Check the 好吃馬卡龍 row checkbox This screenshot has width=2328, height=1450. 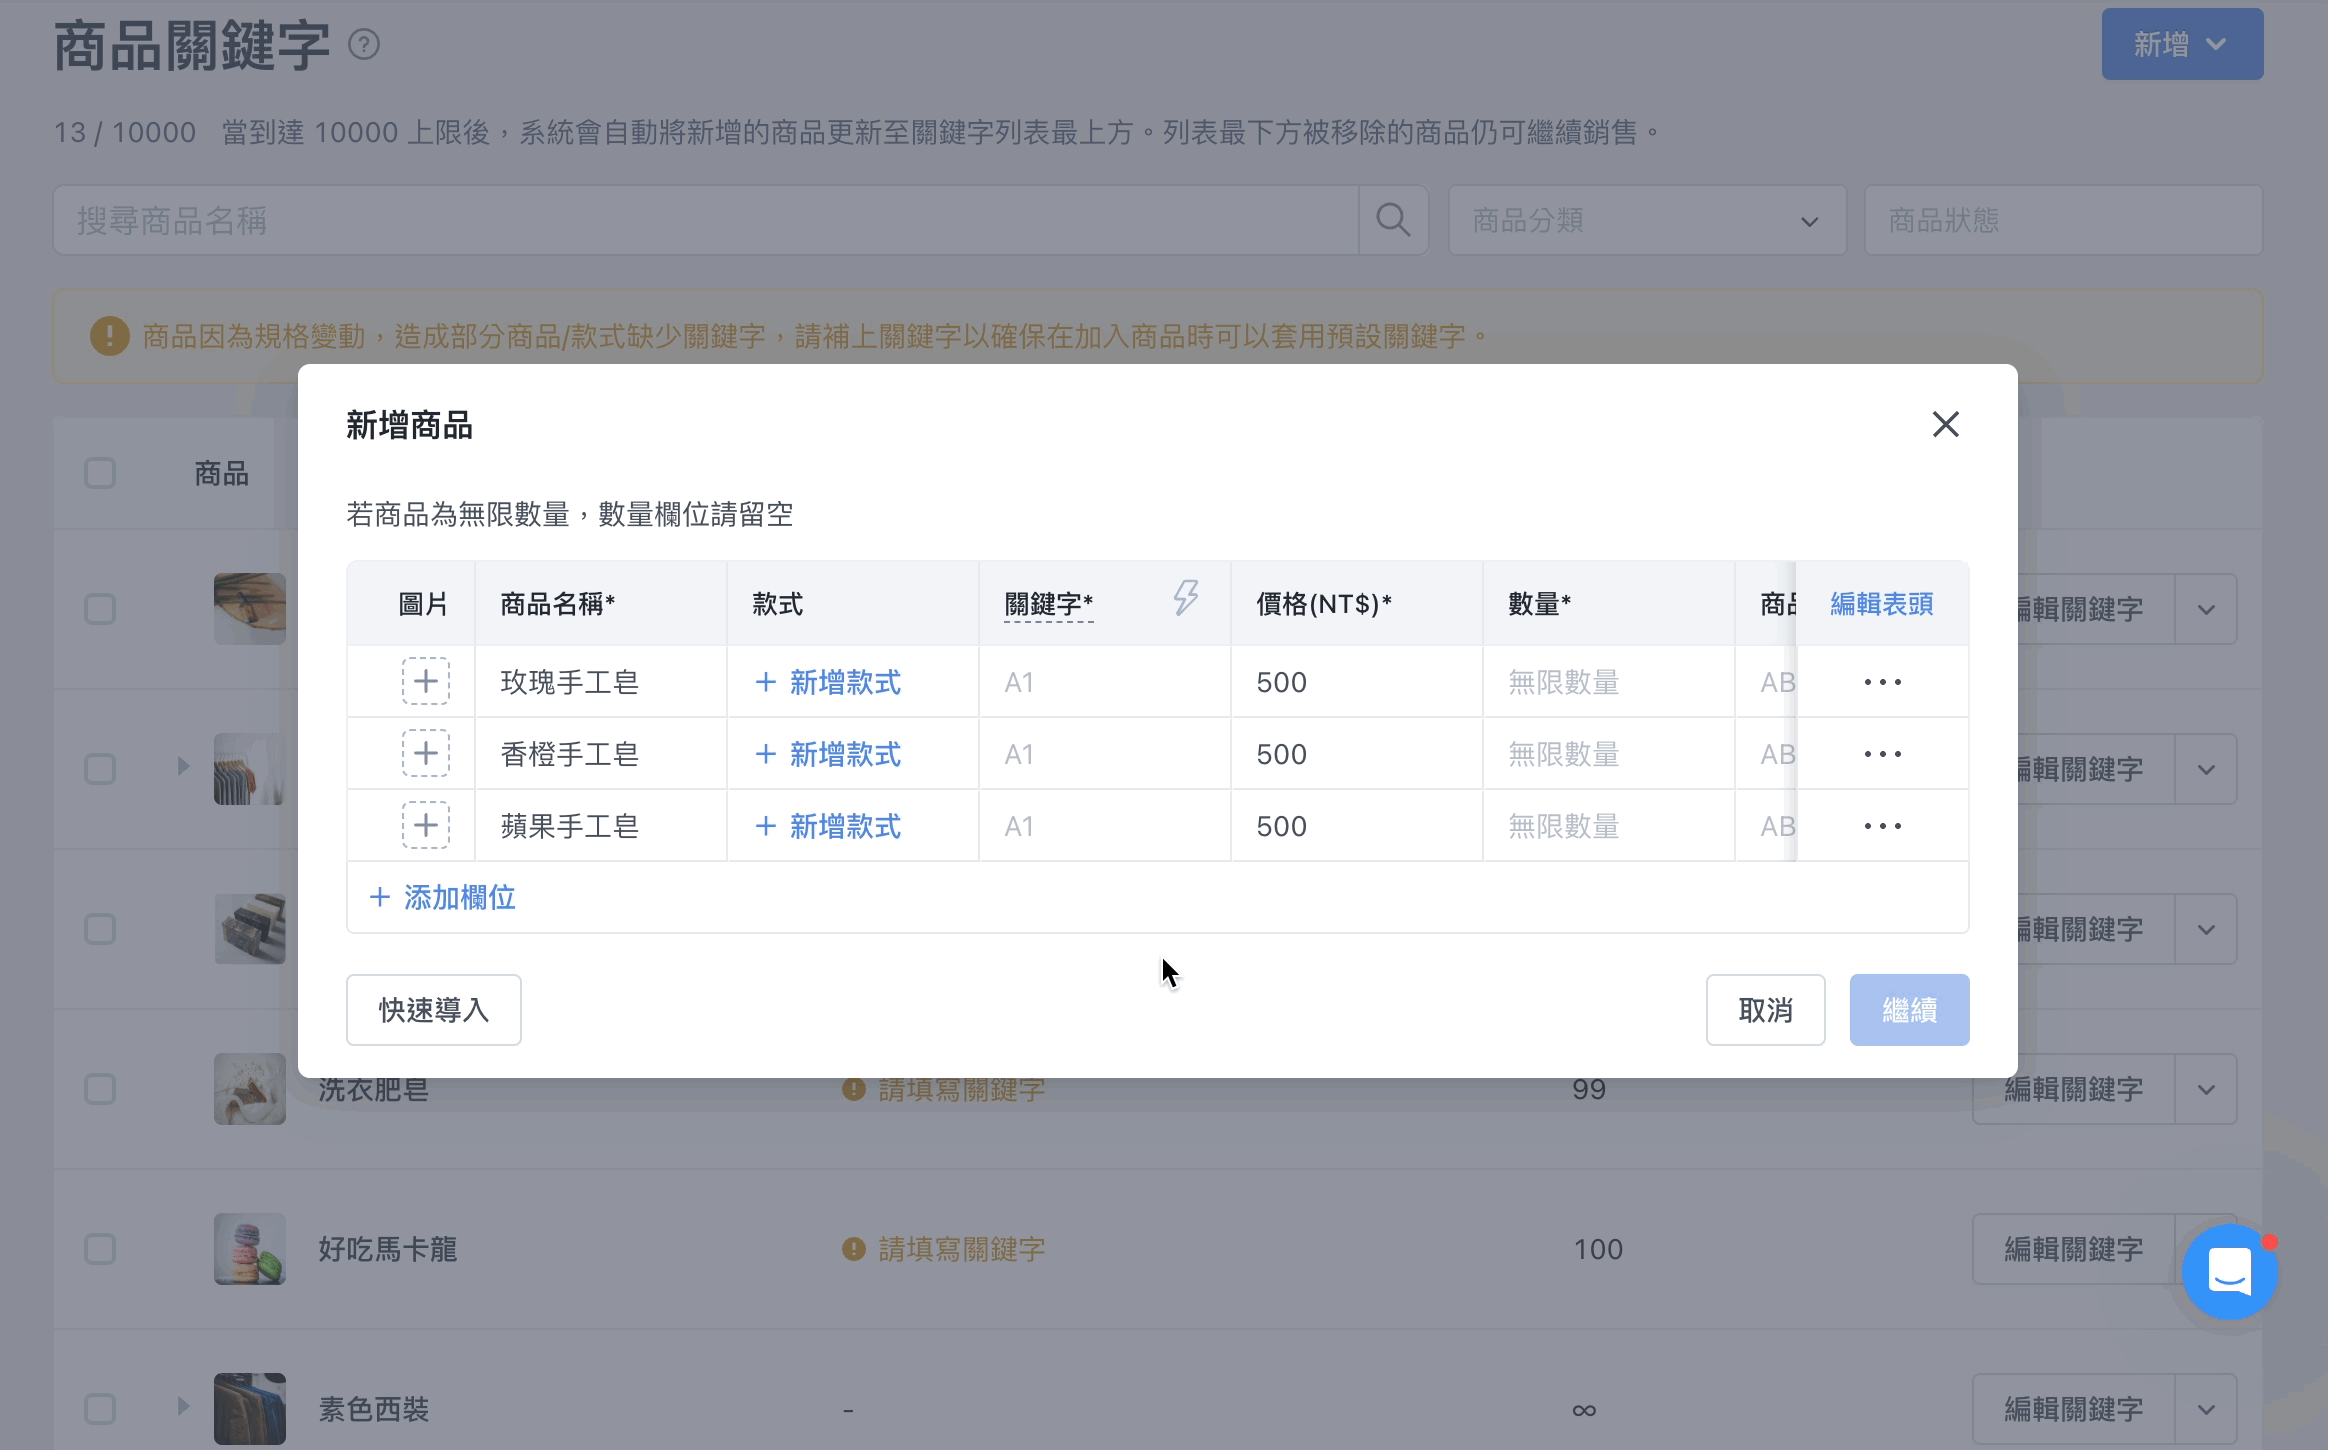[x=100, y=1249]
